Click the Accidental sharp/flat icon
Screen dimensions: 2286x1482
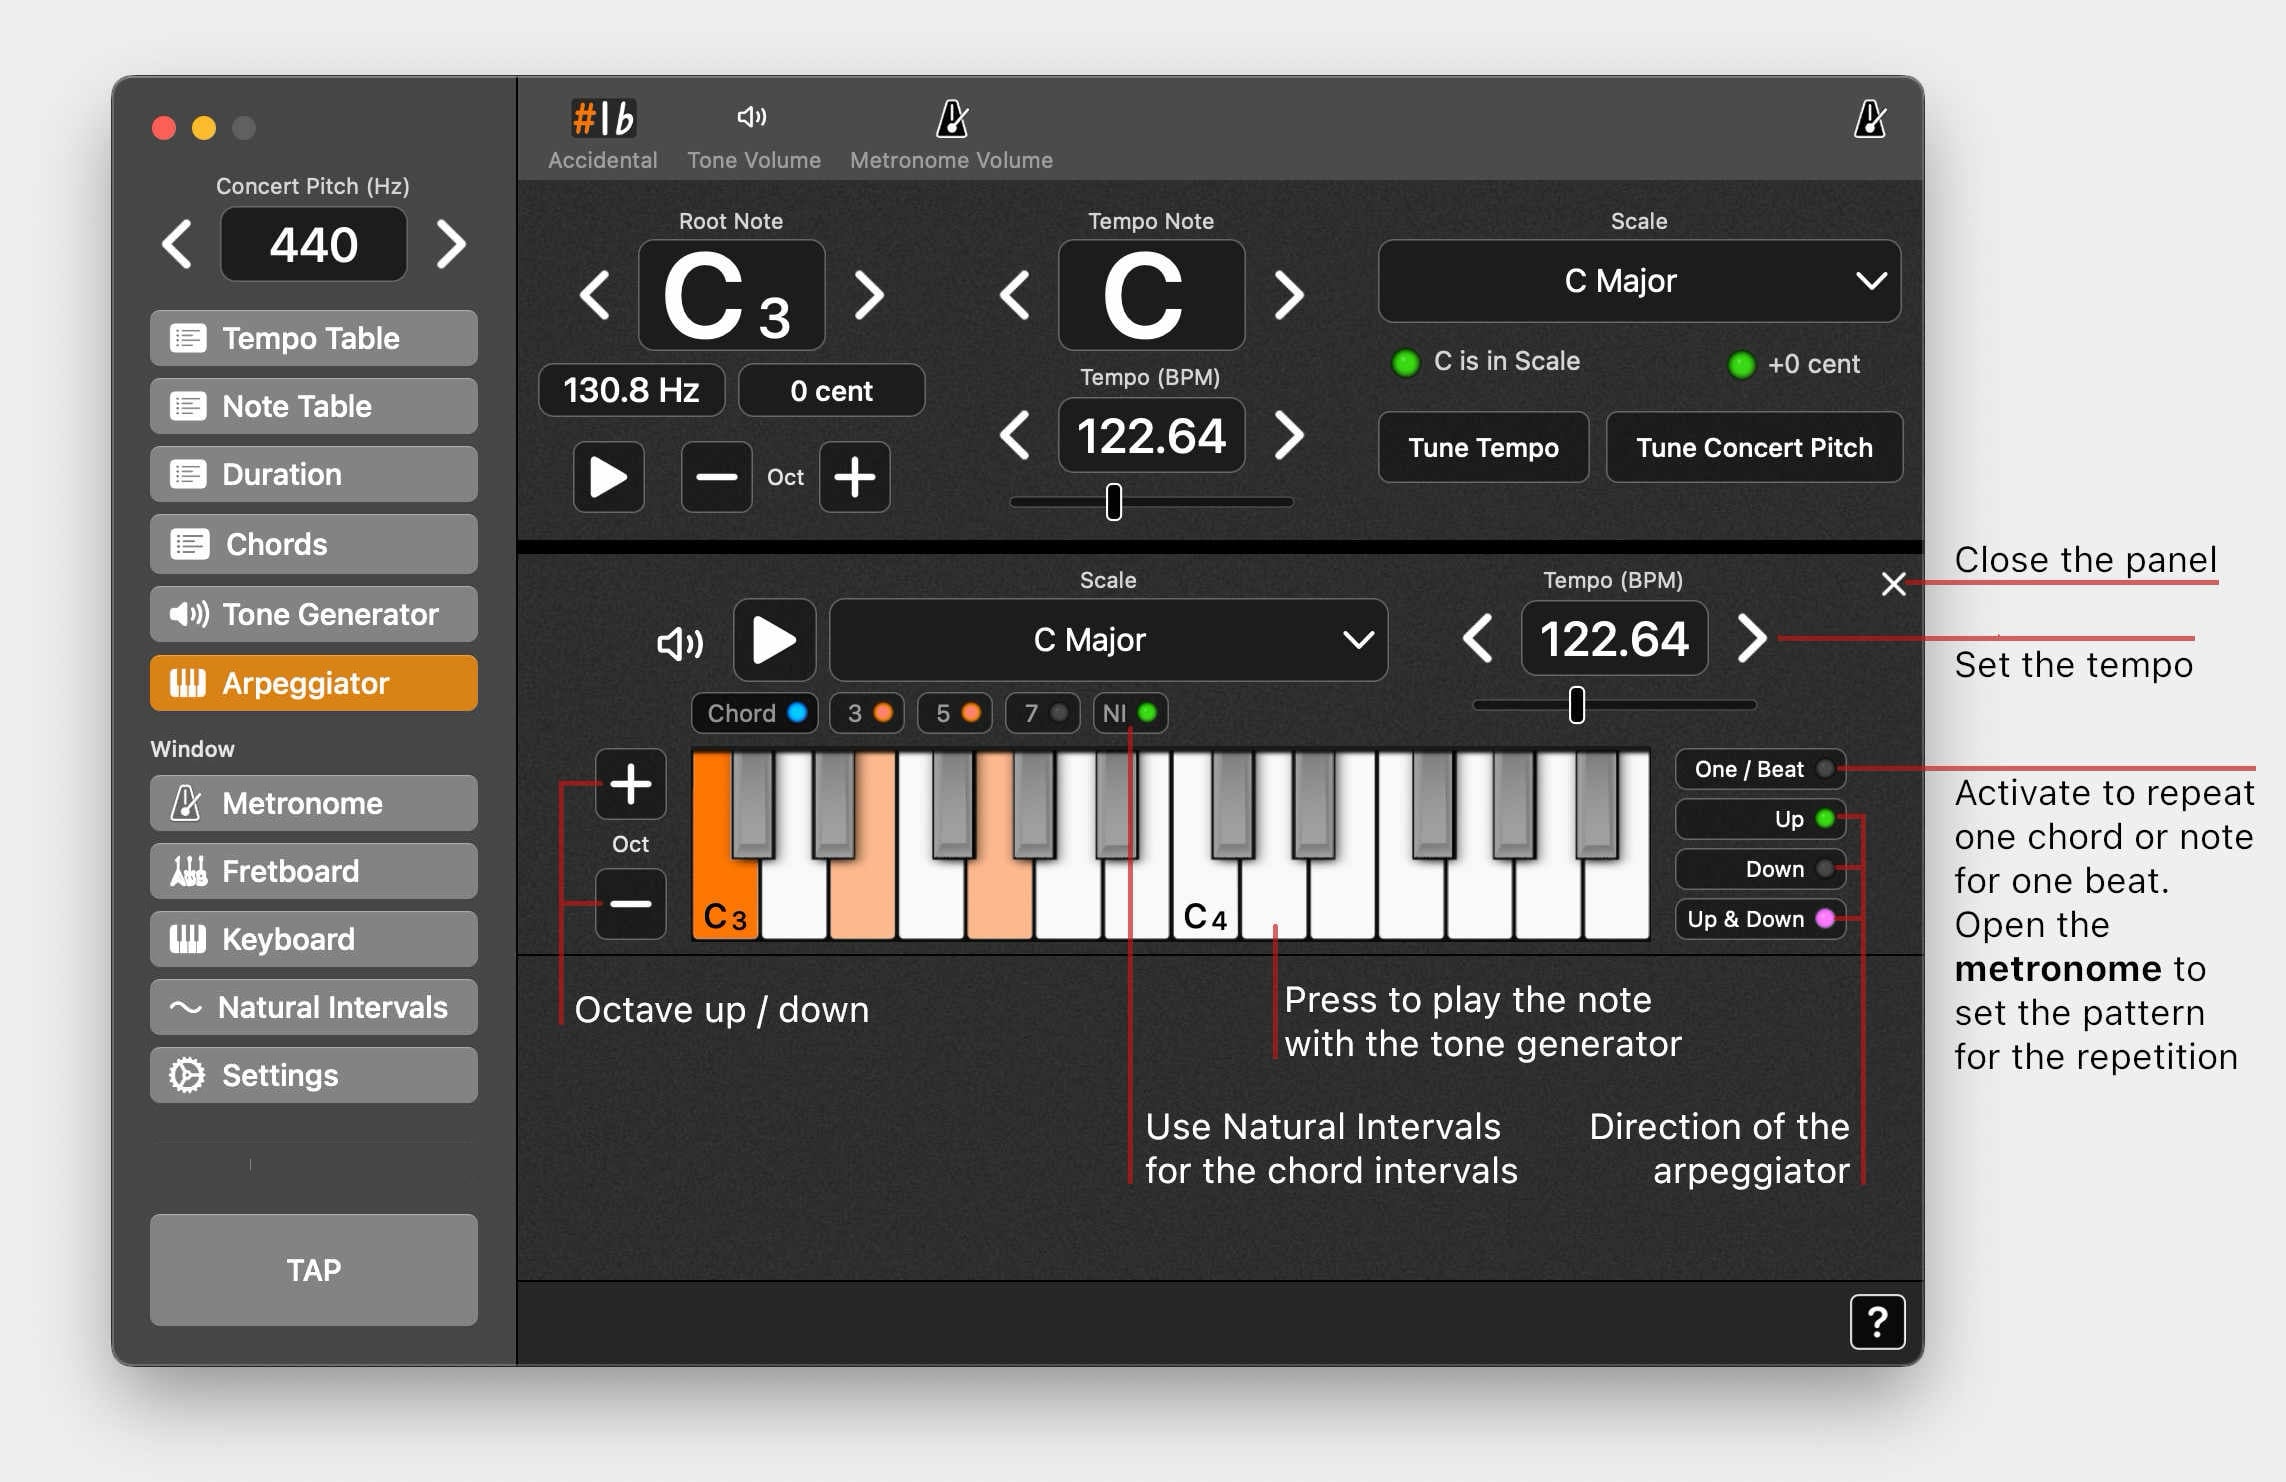click(x=603, y=120)
